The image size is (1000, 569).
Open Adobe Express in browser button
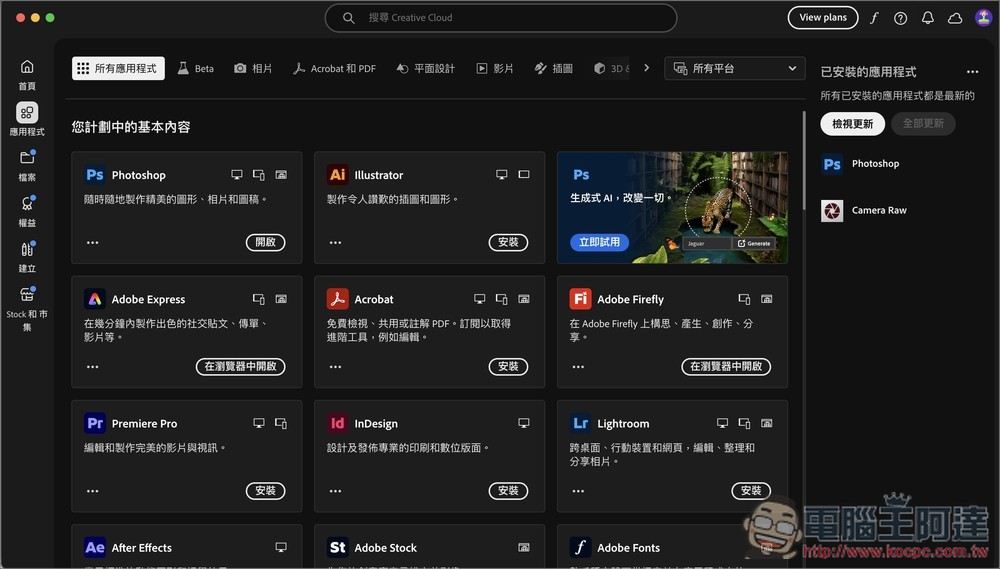[240, 367]
